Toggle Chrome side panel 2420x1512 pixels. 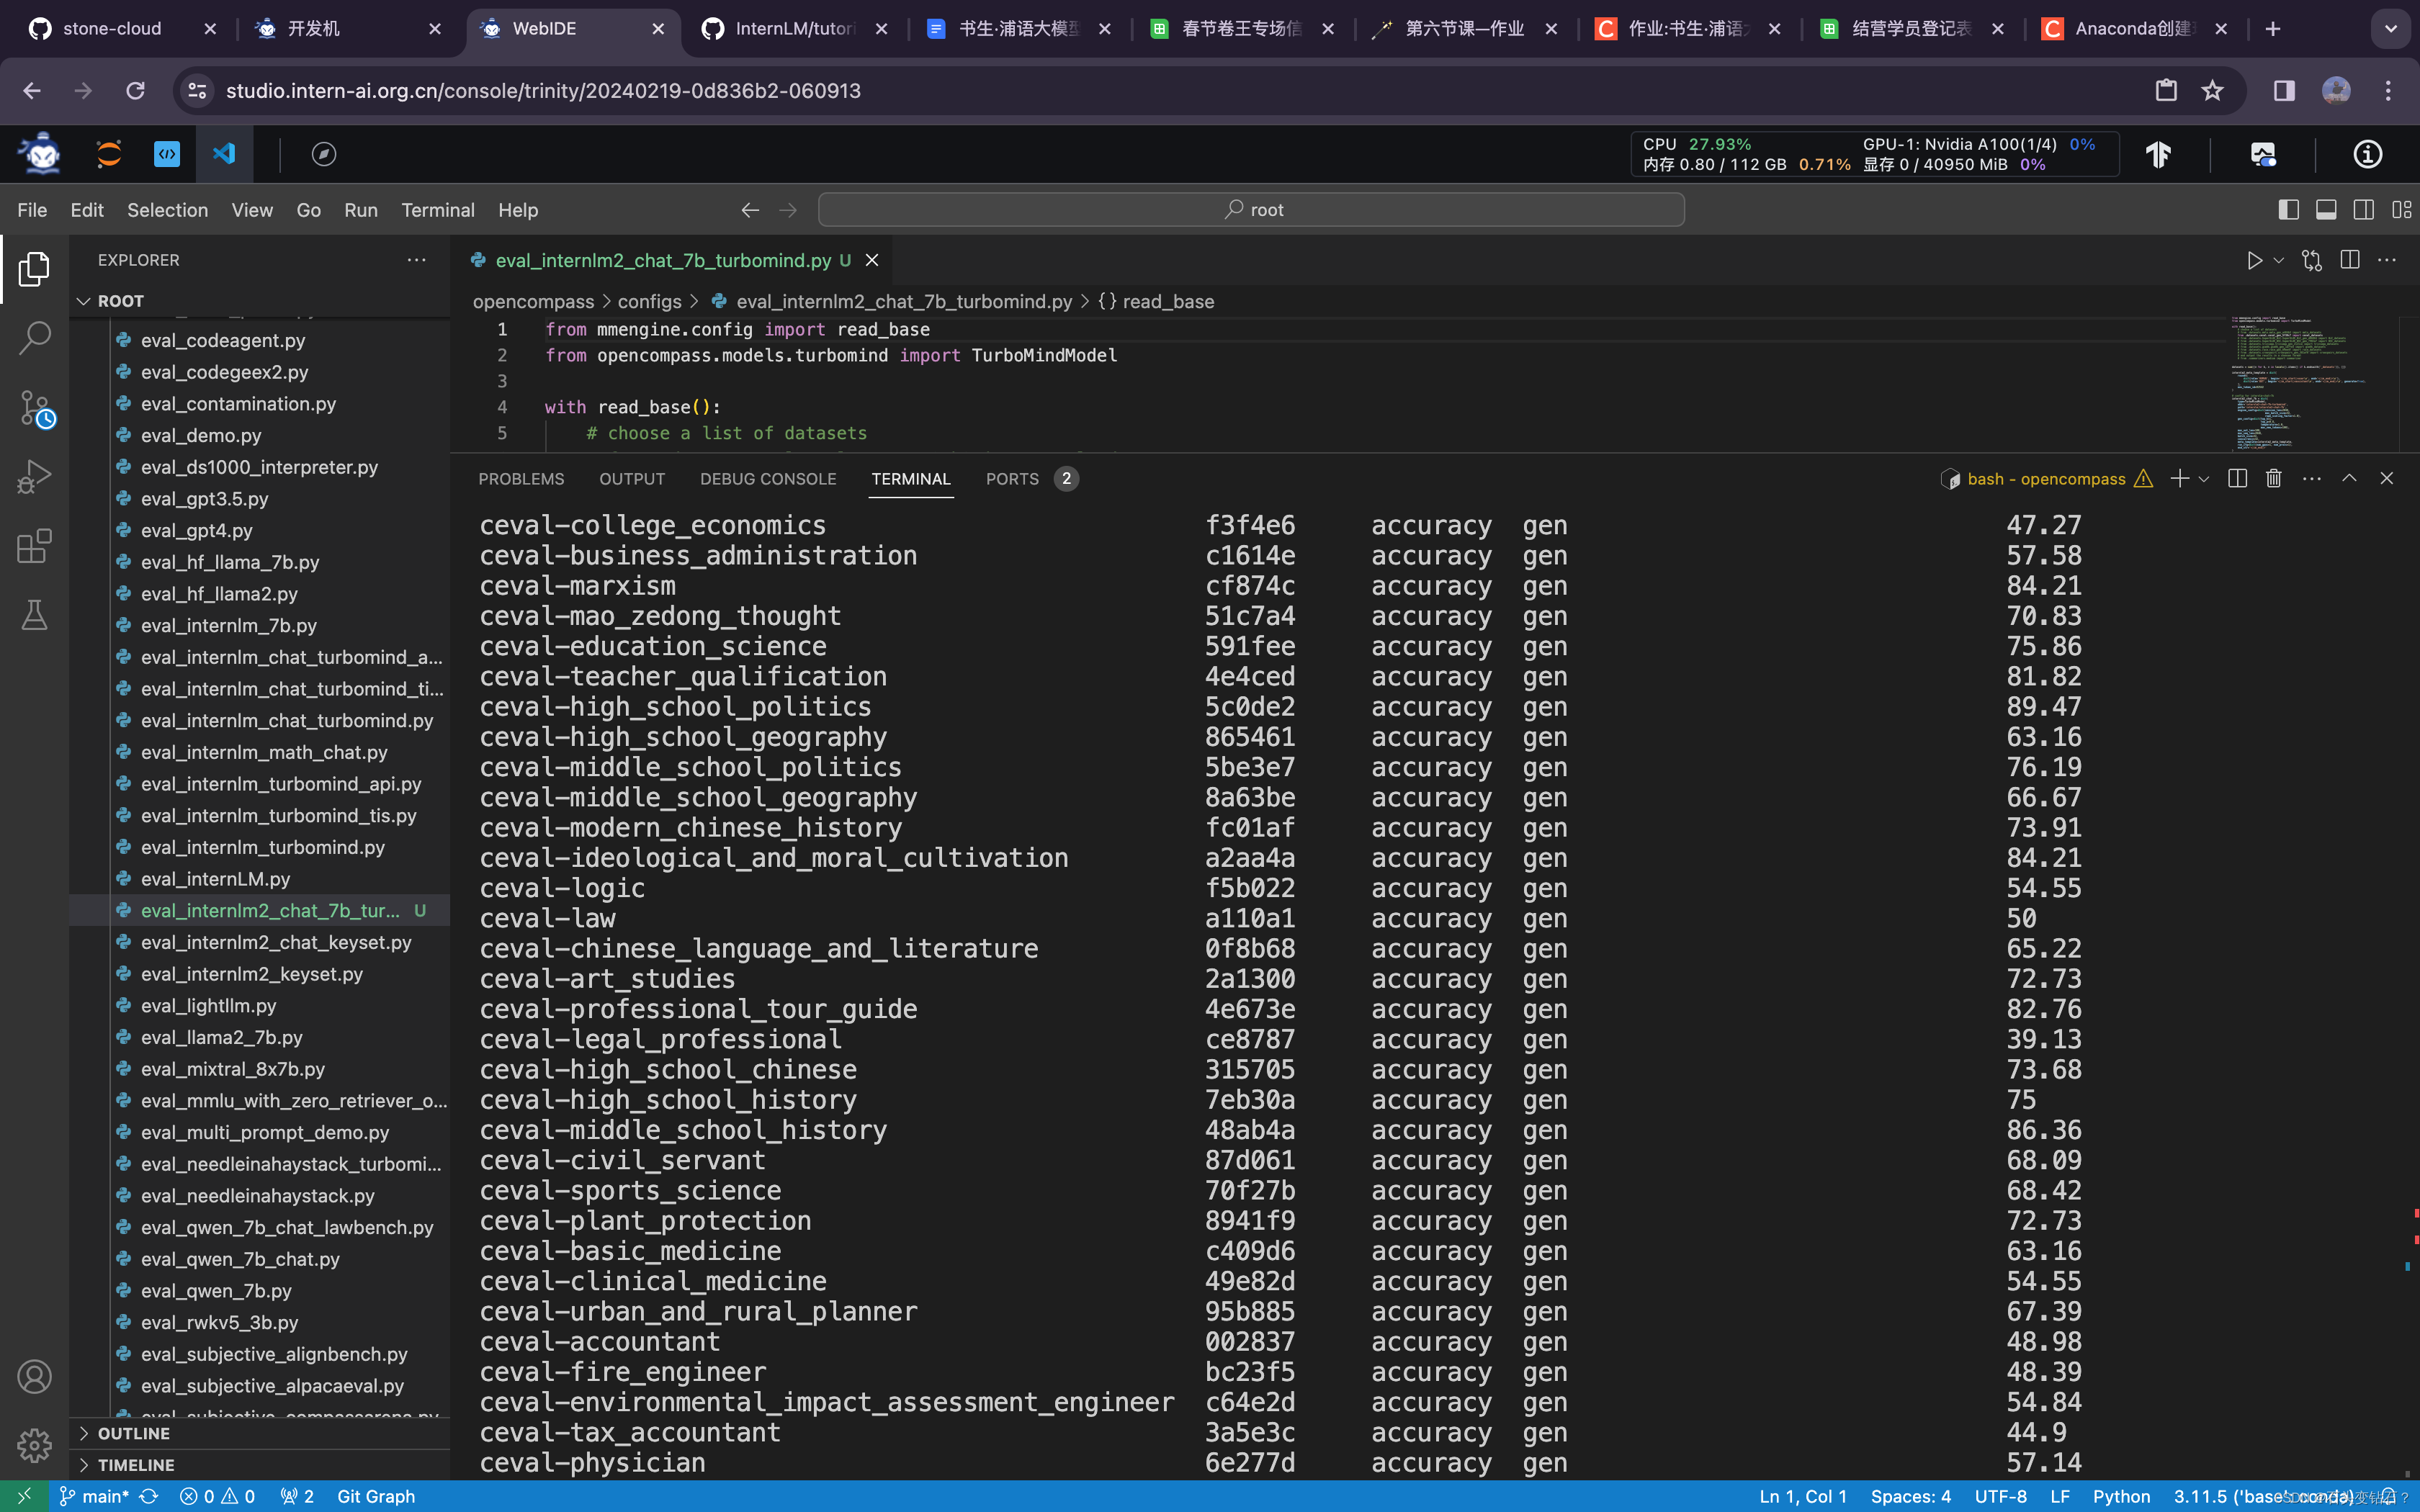click(x=2284, y=90)
